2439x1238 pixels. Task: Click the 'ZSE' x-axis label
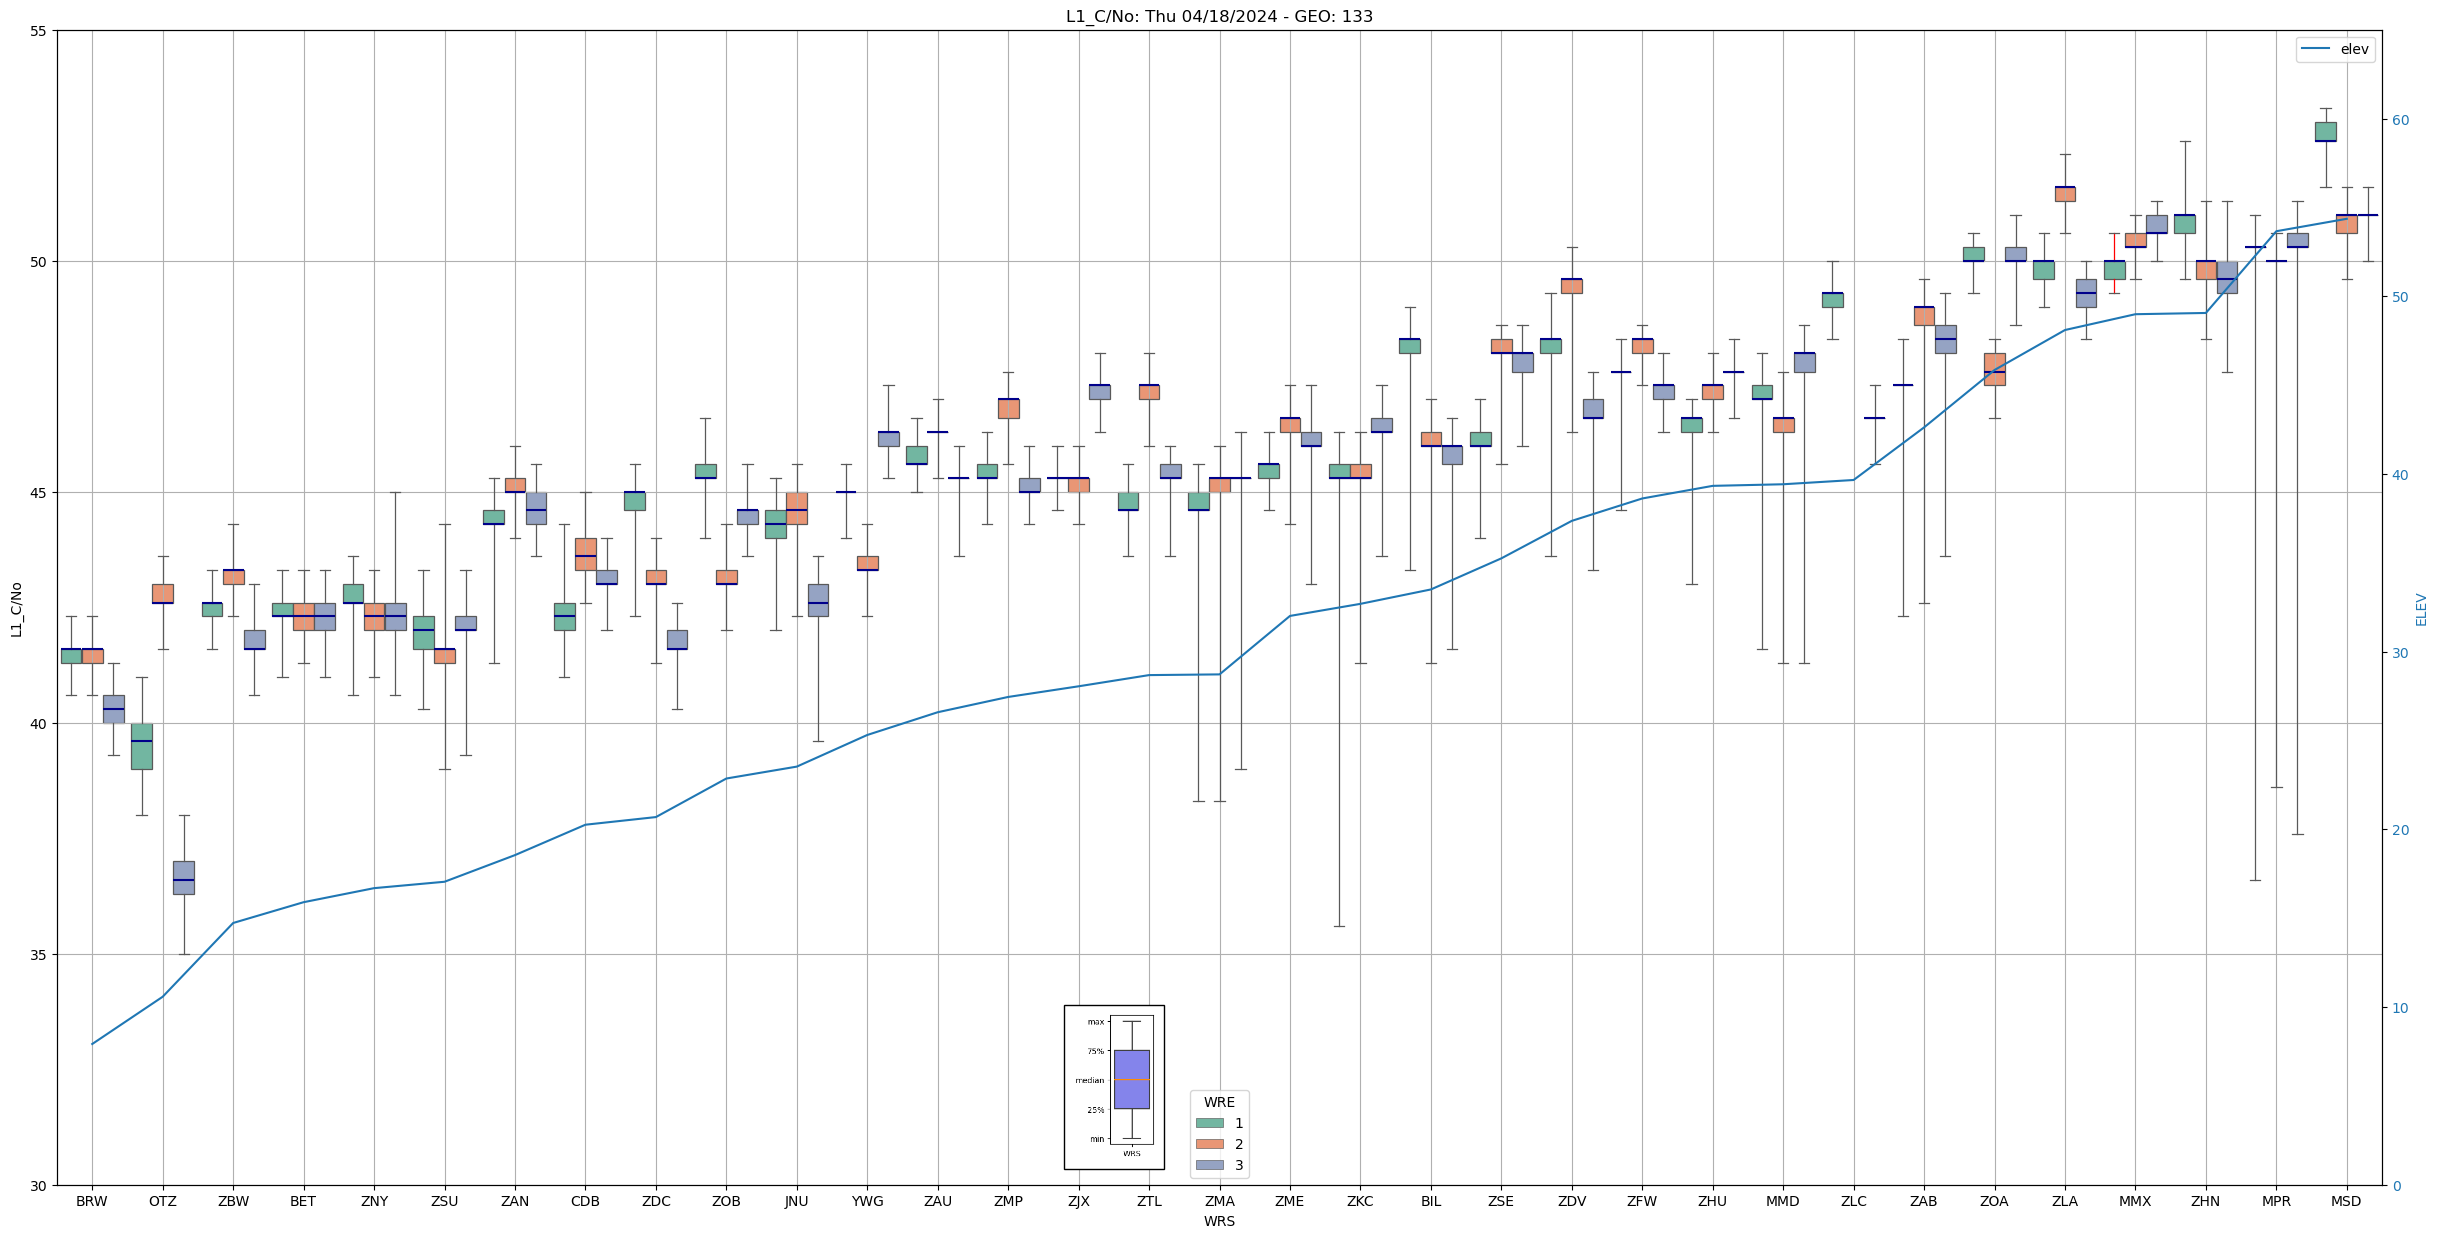[x=1501, y=1201]
